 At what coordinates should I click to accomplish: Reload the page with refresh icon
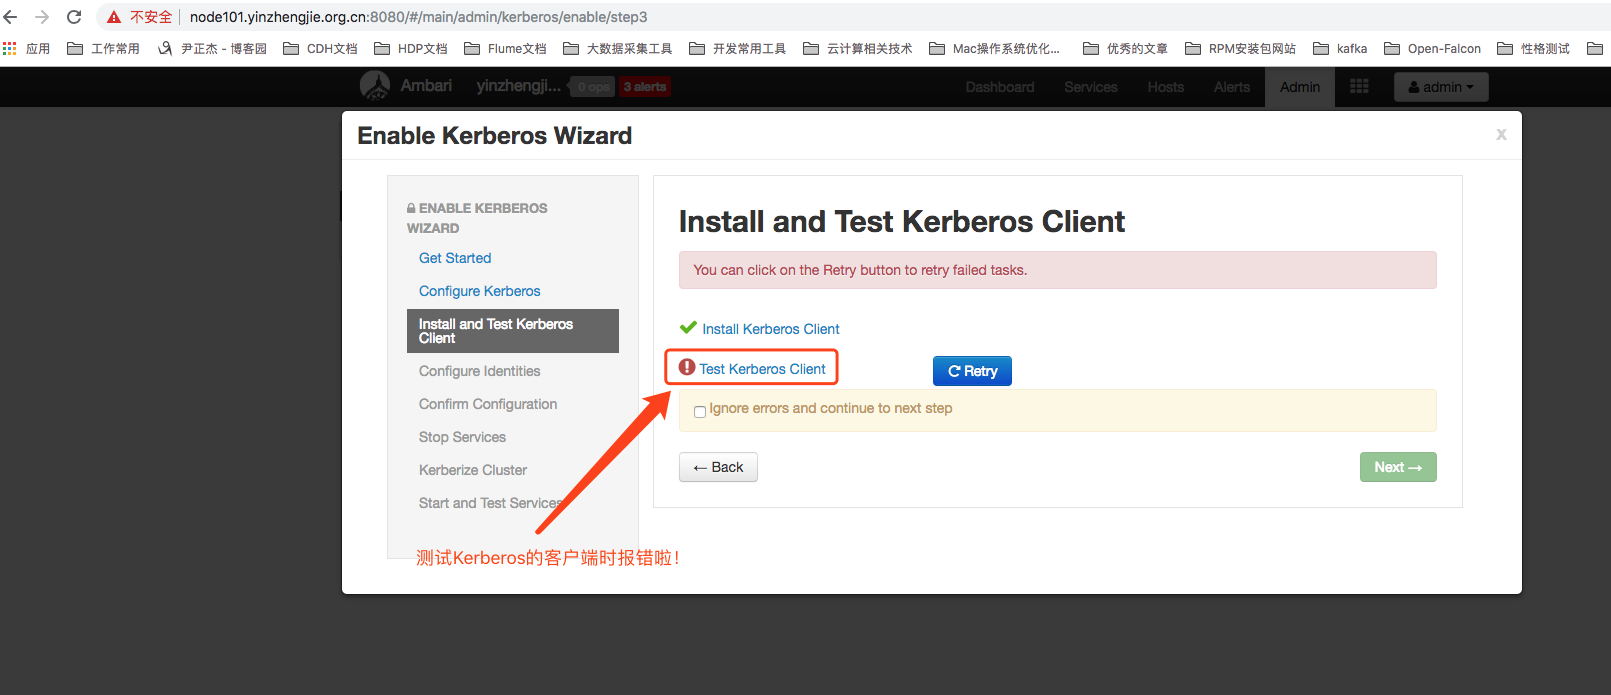point(74,17)
